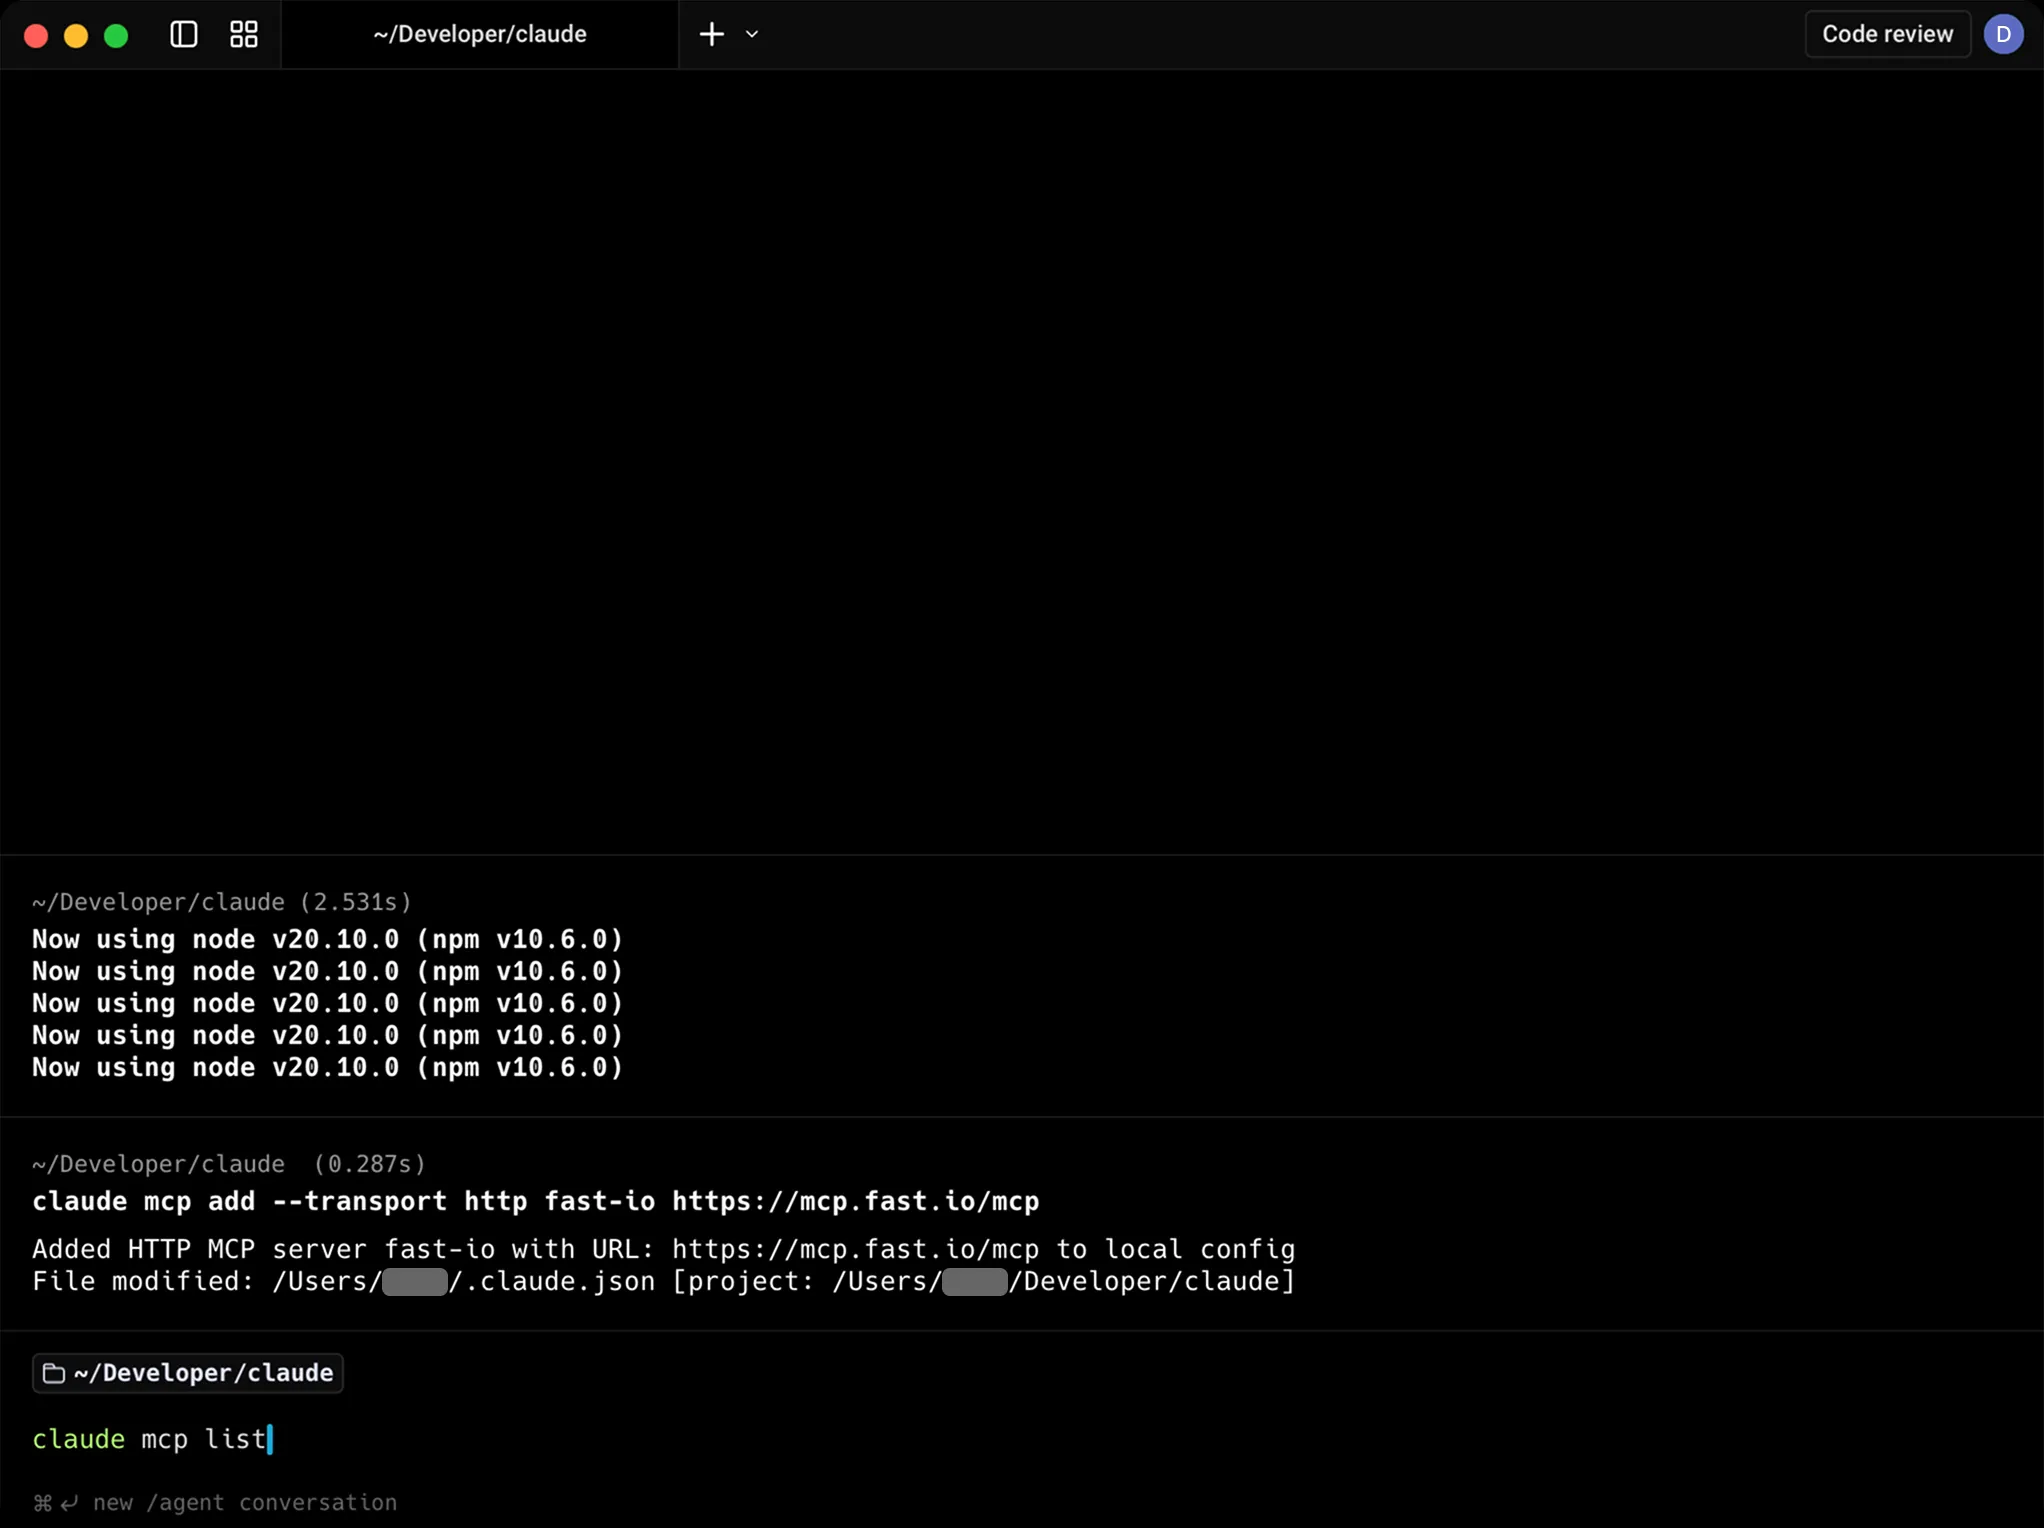The width and height of the screenshot is (2044, 1528).
Task: Click the (2.531s) block duration label
Action: tap(355, 901)
